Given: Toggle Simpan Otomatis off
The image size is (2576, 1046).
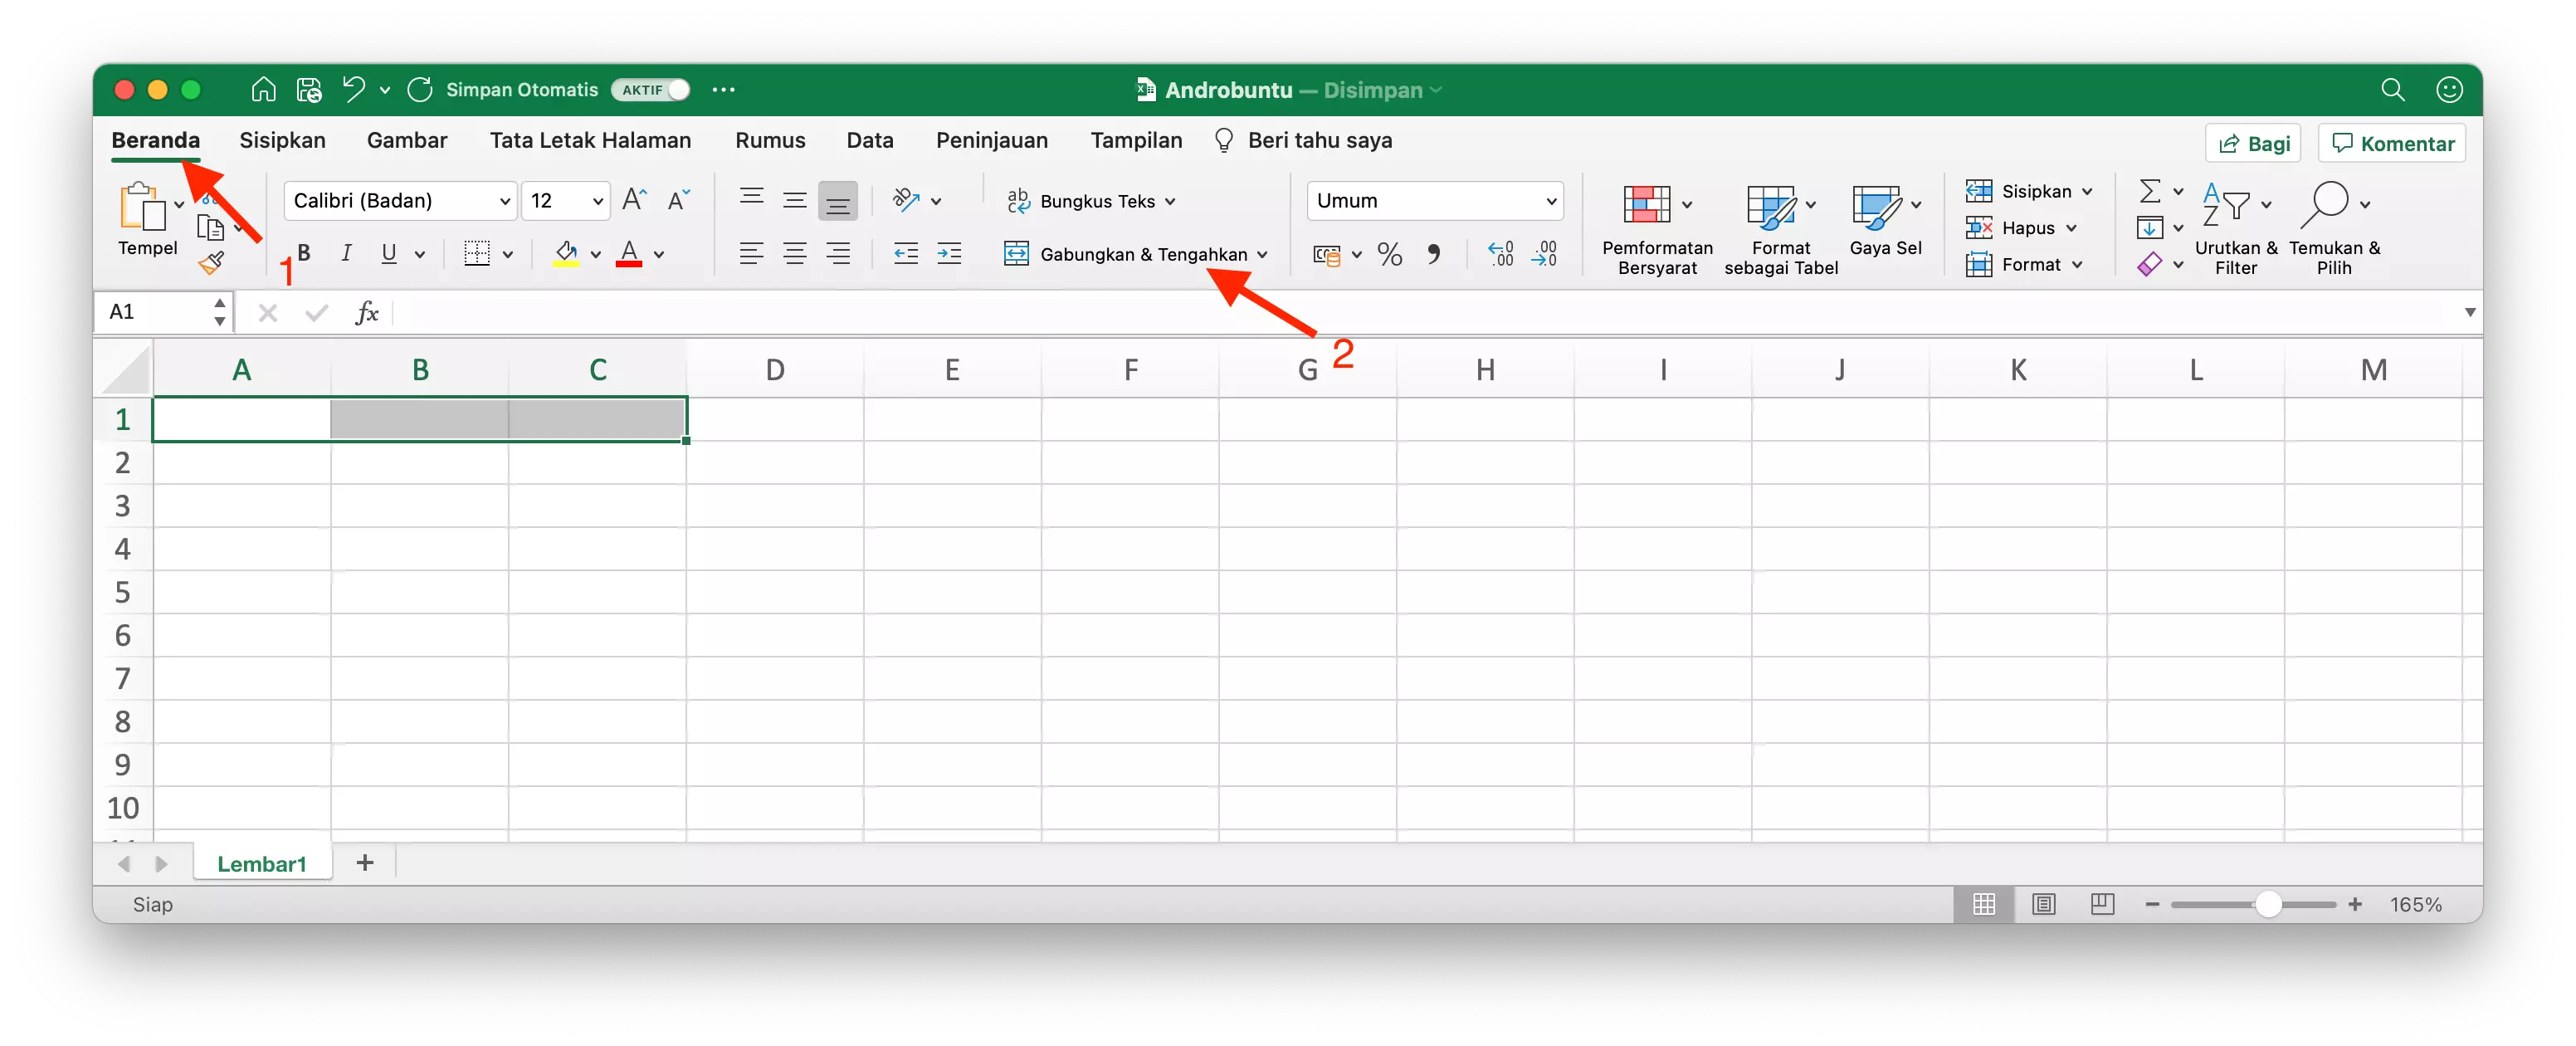Looking at the screenshot, I should coord(650,89).
